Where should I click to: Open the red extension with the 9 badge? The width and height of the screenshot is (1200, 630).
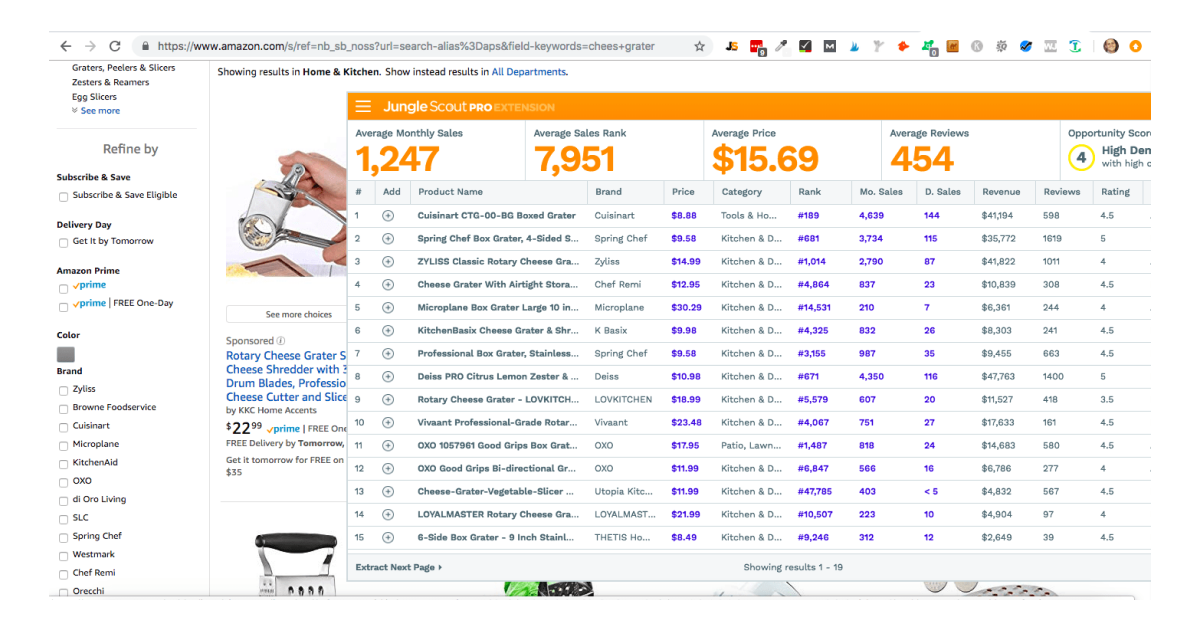758,47
